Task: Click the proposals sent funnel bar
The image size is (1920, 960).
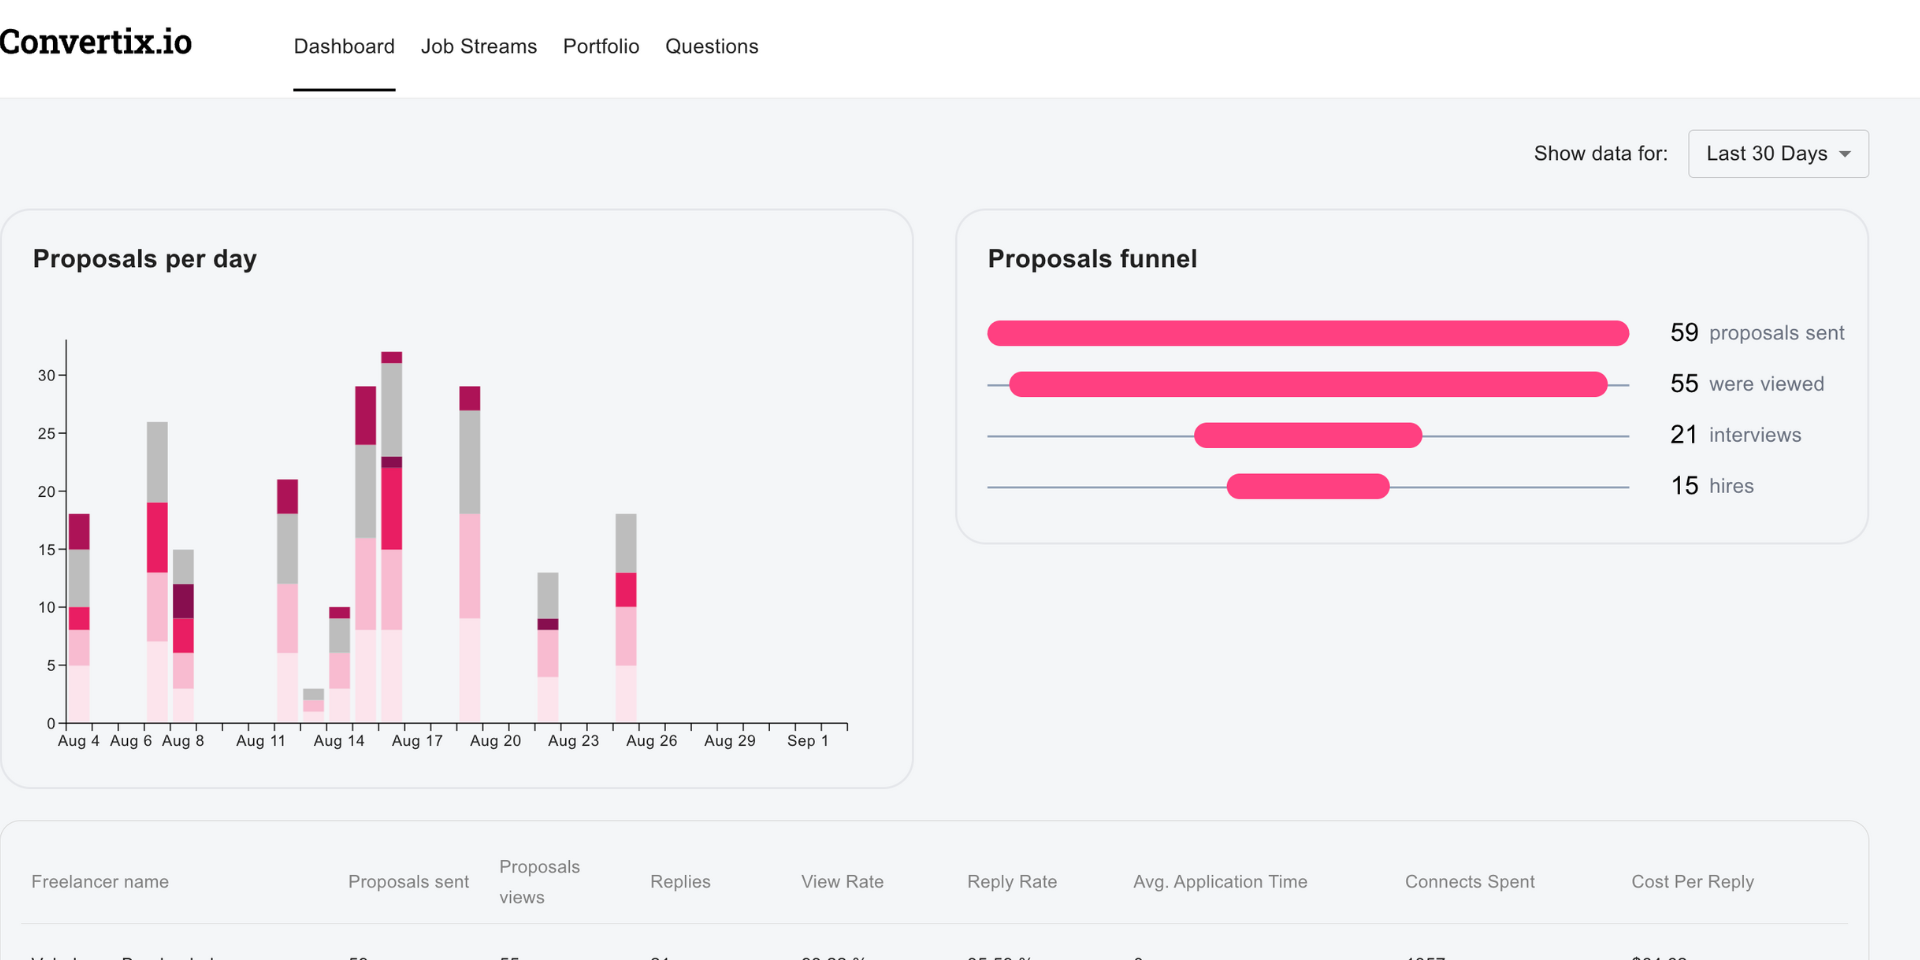Action: 1308,333
